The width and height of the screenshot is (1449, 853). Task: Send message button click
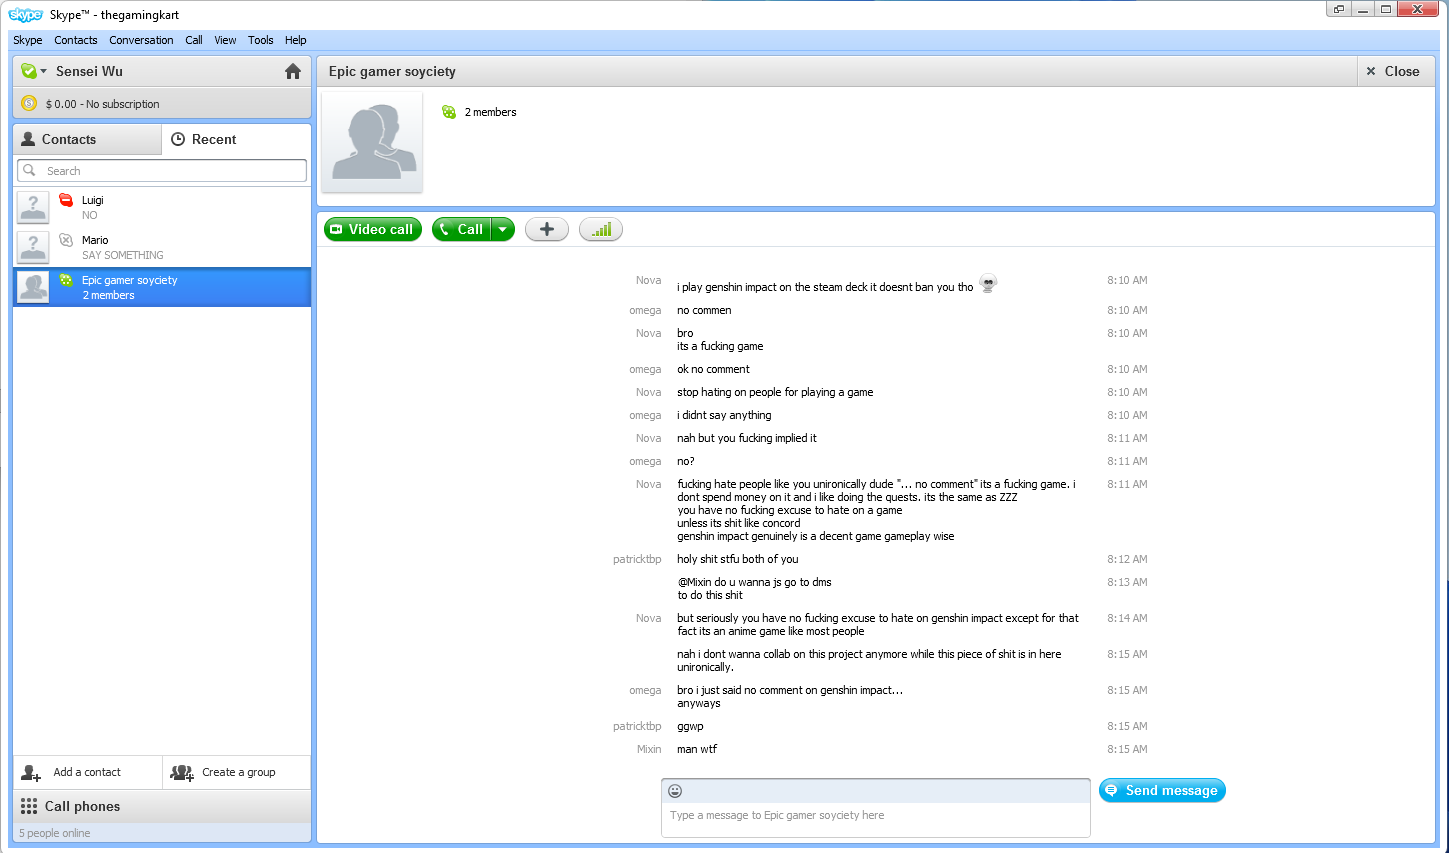click(x=1162, y=791)
